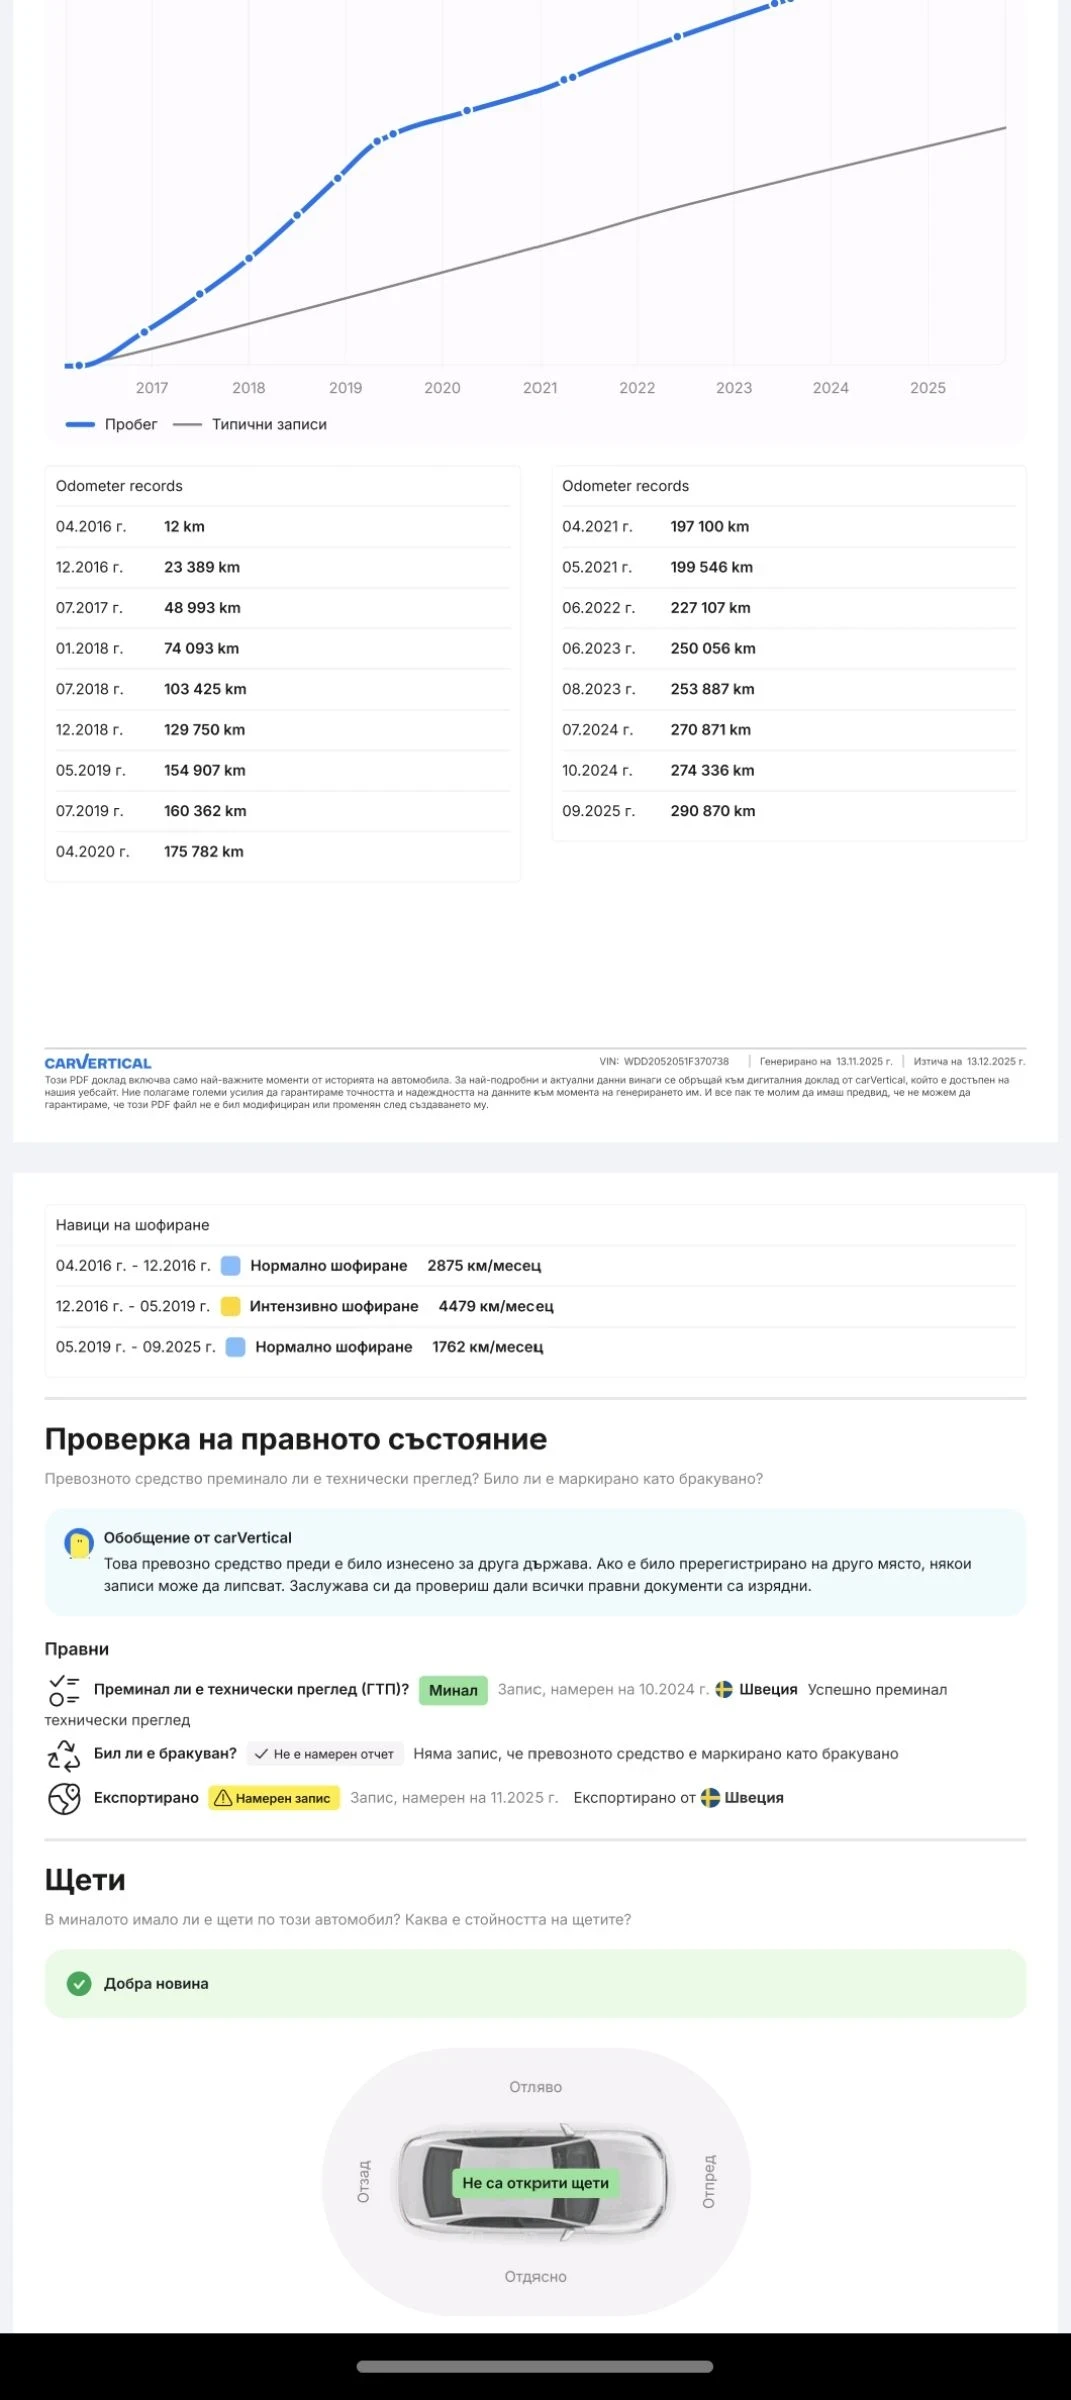Viewport: 1071px width, 2400px height.
Task: Click the Типични записи legend entry
Action: [250, 424]
